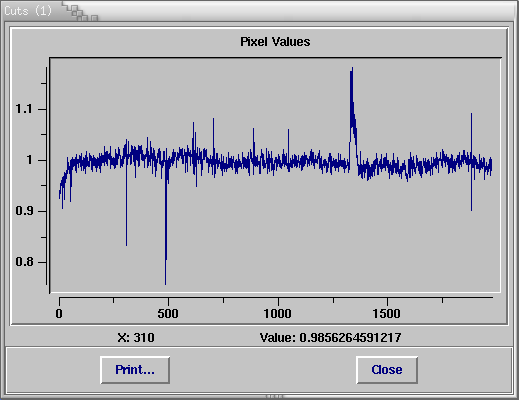Screen dimensions: 519x400
Task: Click the y-axis label 0.8
Action: click(x=24, y=262)
